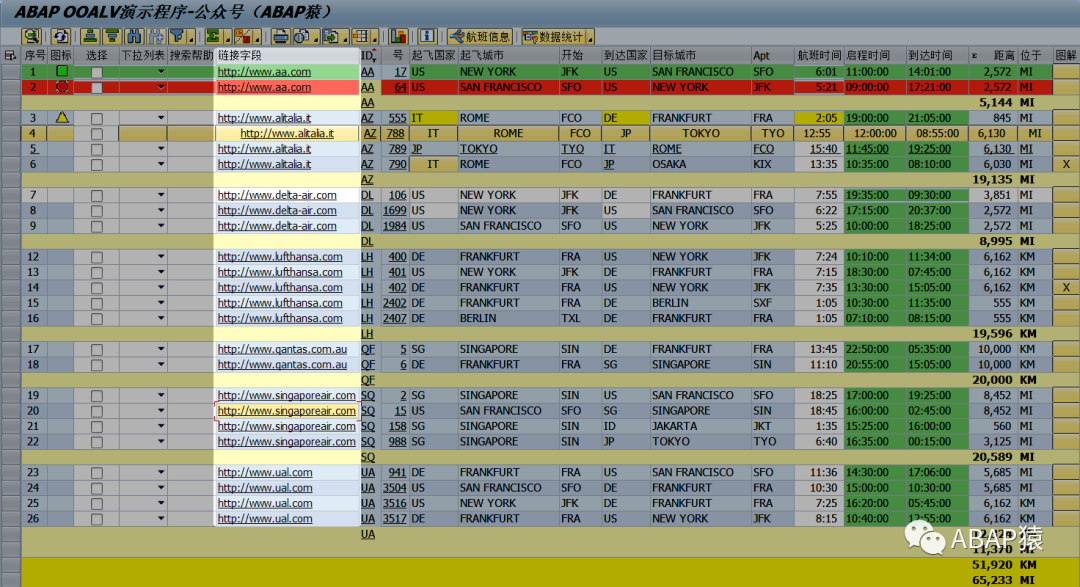Expand the Export options dropdown arrow
This screenshot has width=1080, height=587.
(345, 39)
